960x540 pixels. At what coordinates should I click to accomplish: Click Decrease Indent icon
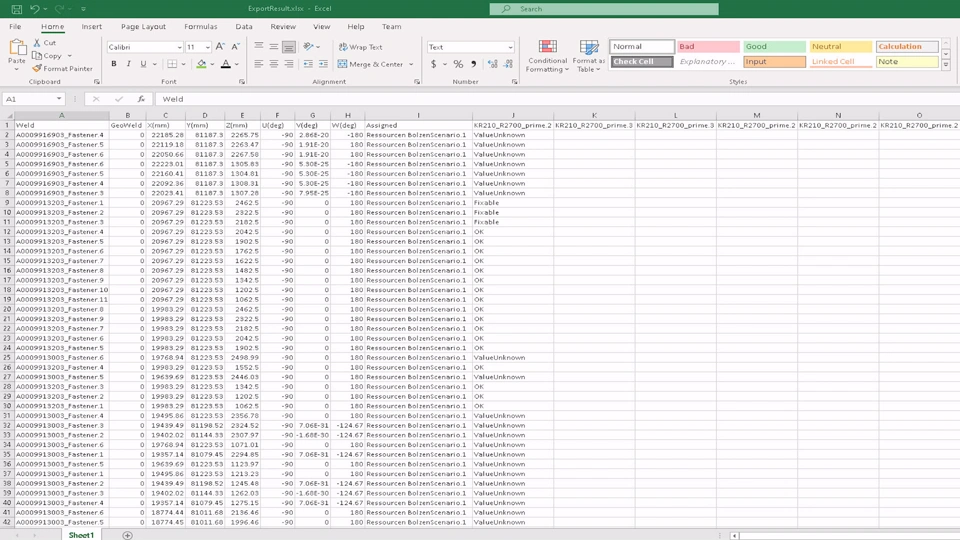click(x=308, y=64)
